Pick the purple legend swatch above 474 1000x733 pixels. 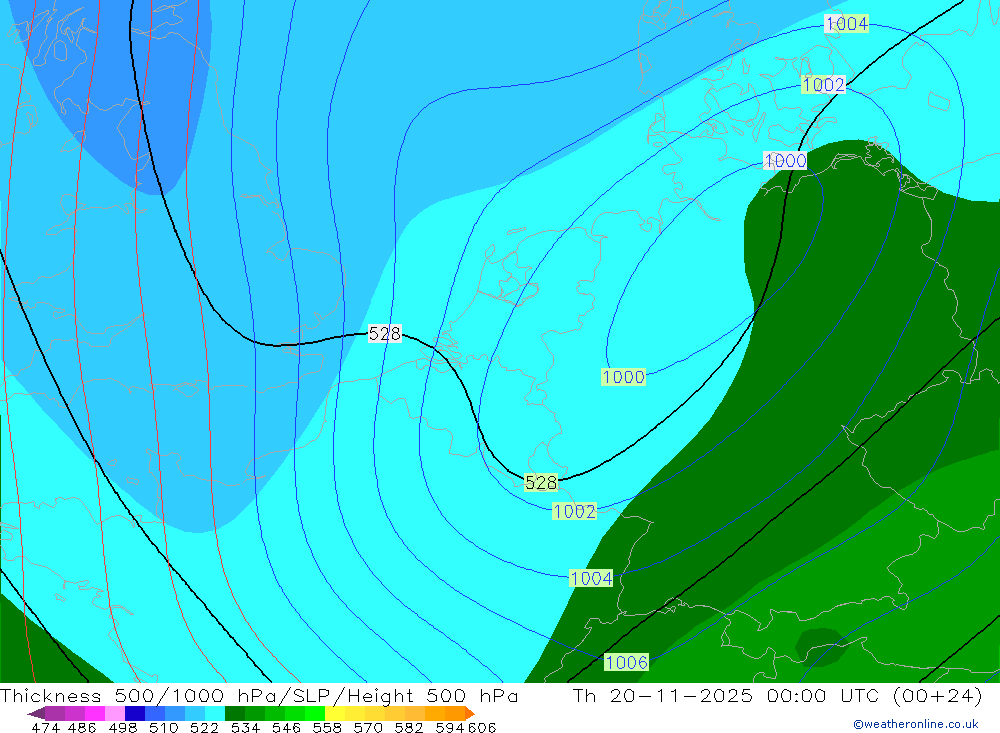[x=55, y=714]
